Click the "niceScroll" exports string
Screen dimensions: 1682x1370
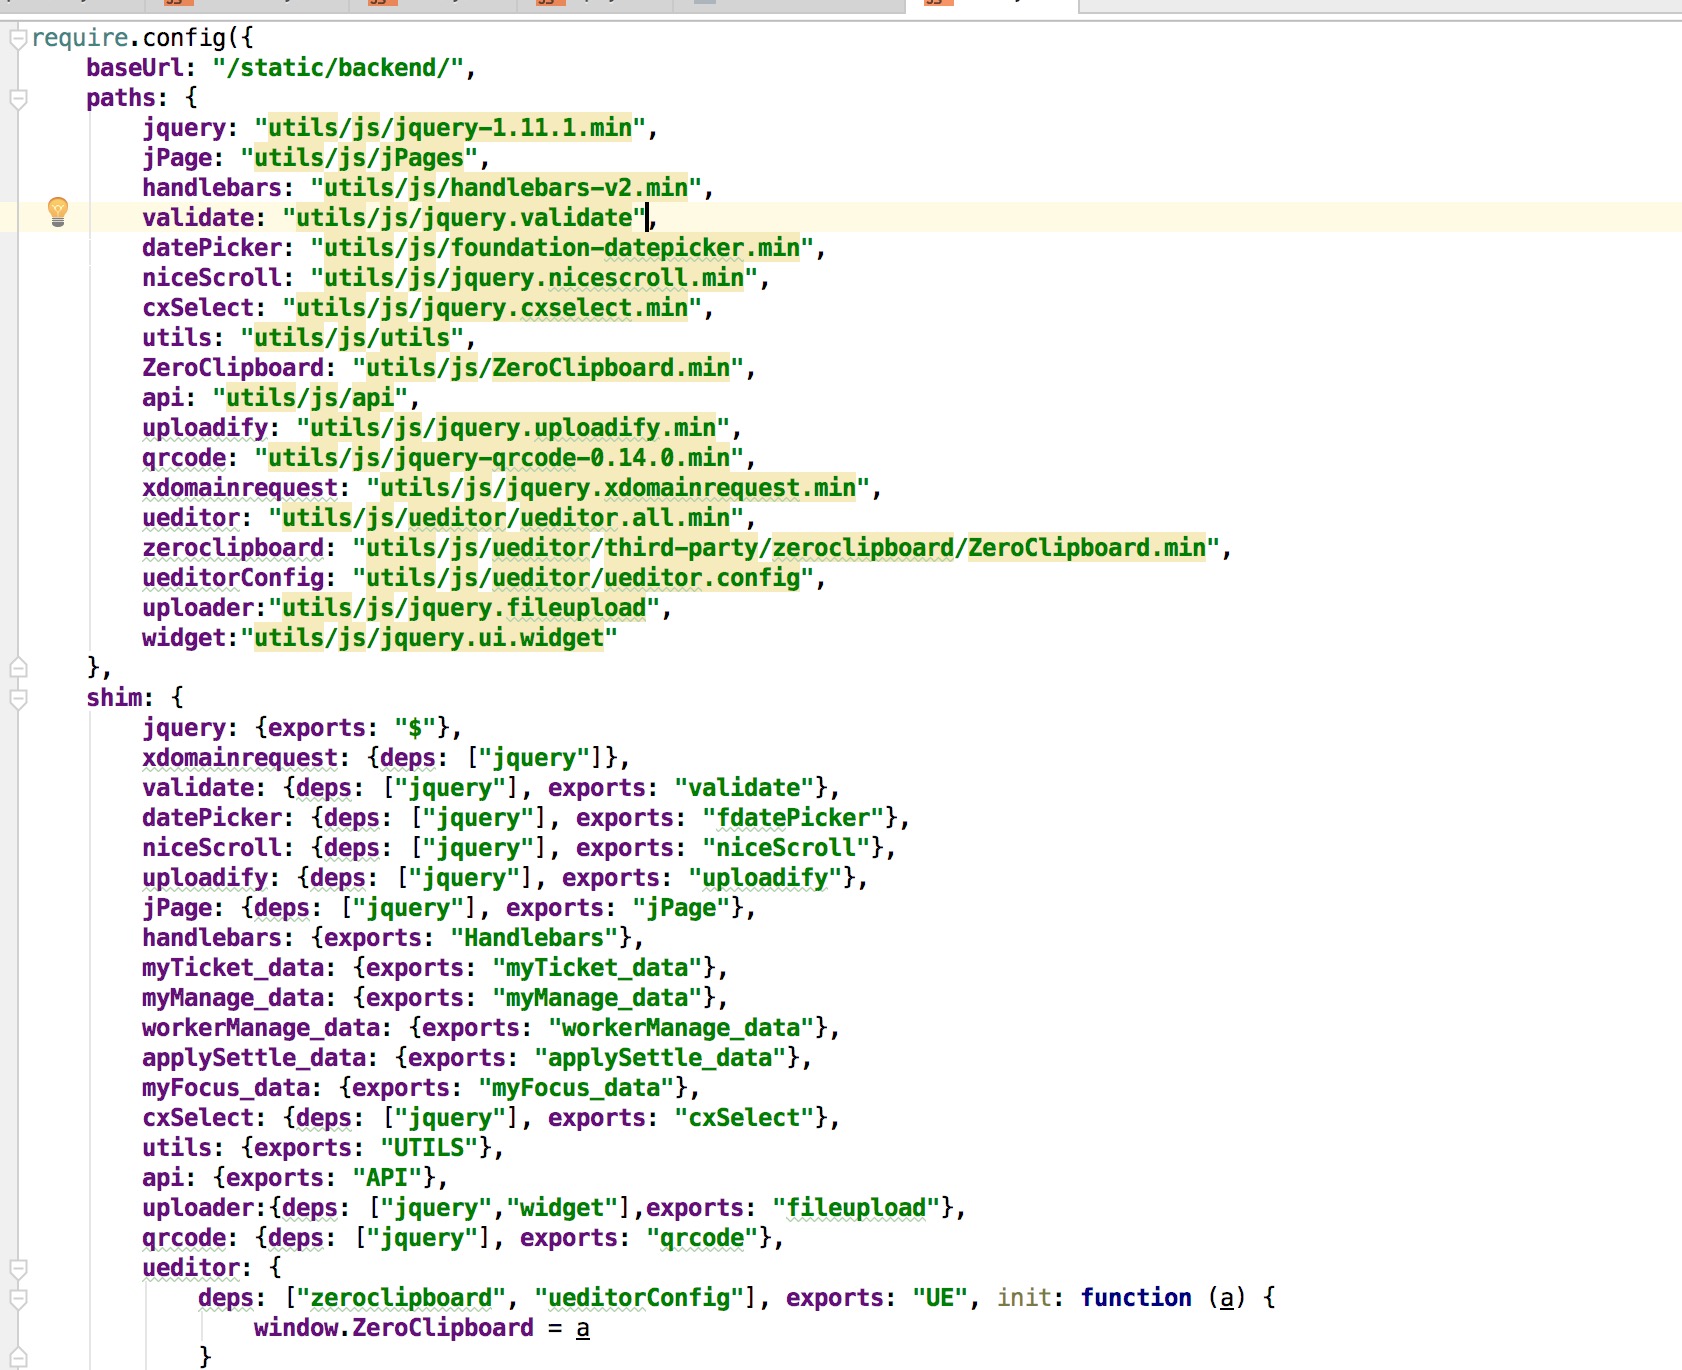(786, 848)
